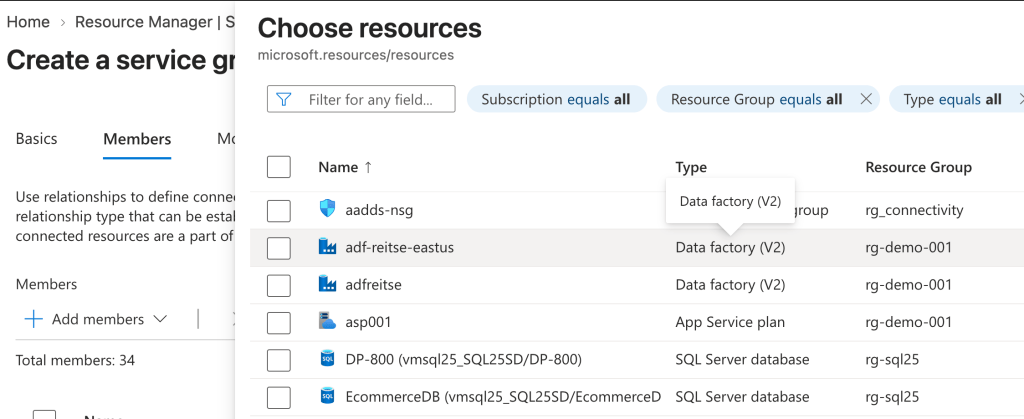Screen dimensions: 1024x419
Task: Tick the checkbox for adf-reitse-eastus
Action: click(x=279, y=248)
